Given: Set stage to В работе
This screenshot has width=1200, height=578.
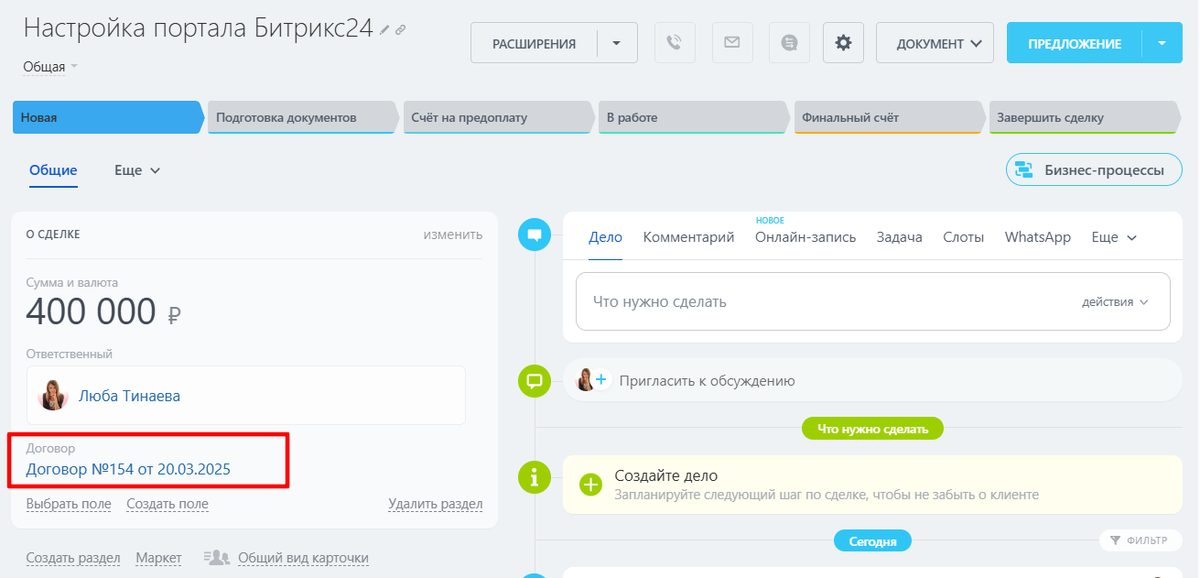Looking at the screenshot, I should point(695,117).
